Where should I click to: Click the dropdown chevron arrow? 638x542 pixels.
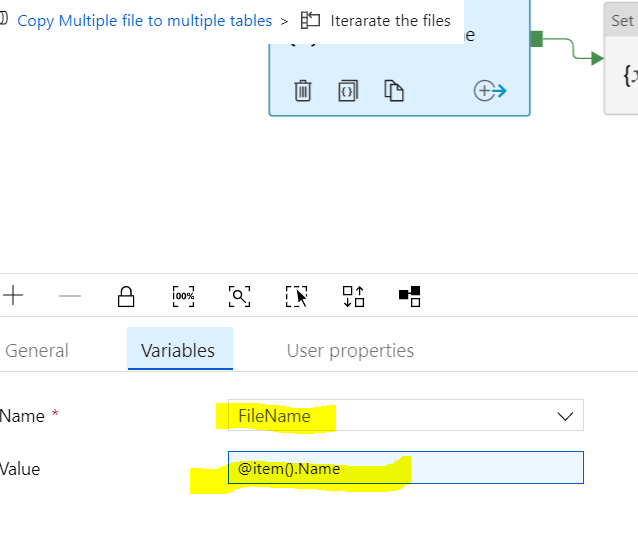click(565, 416)
